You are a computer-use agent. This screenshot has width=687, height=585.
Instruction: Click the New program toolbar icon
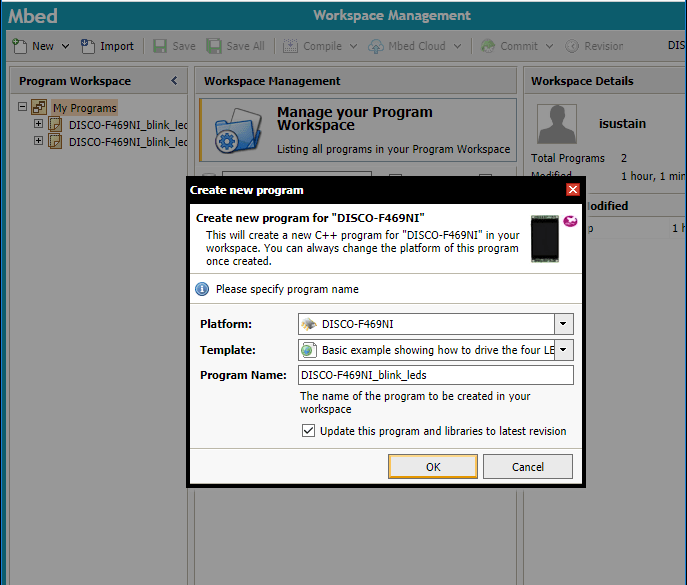19,46
